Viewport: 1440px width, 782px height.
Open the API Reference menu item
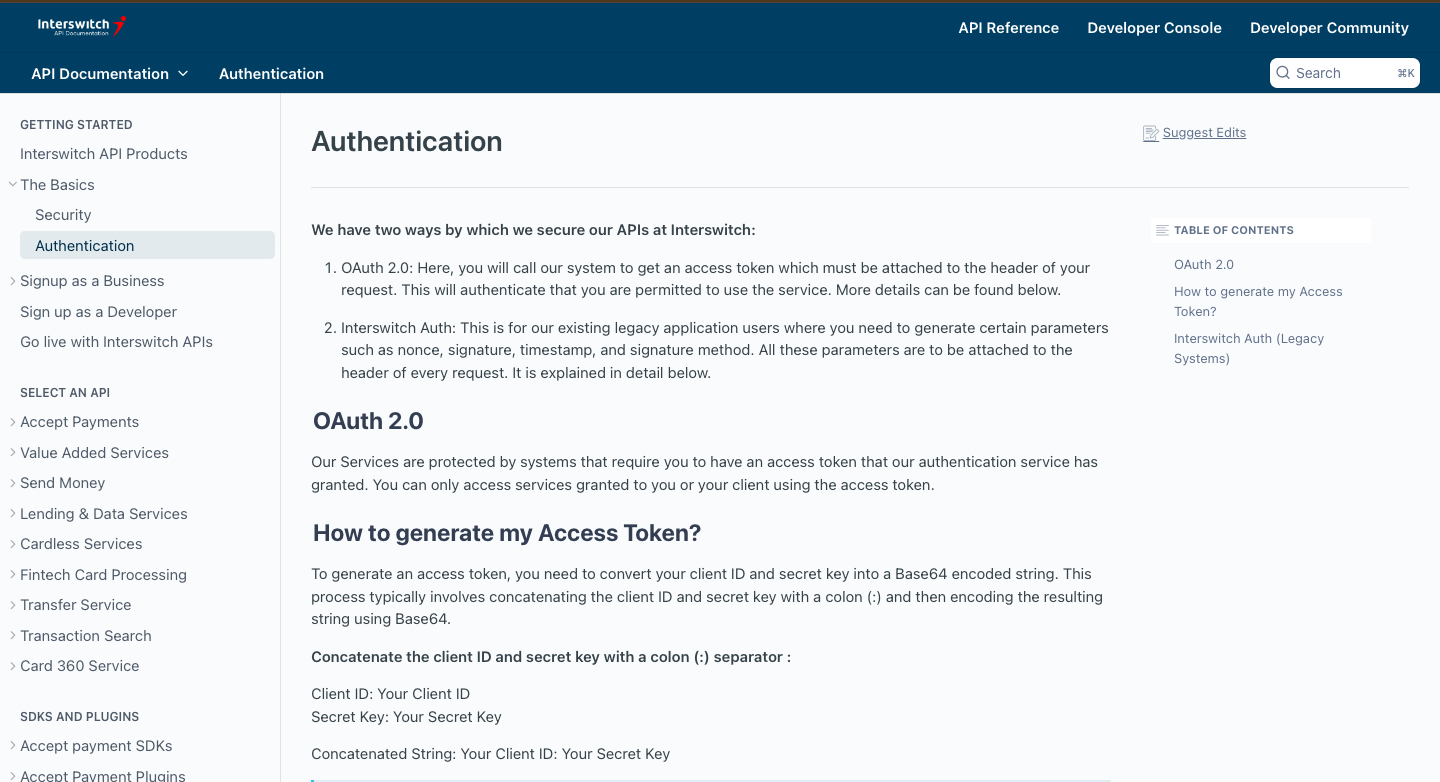point(1008,28)
